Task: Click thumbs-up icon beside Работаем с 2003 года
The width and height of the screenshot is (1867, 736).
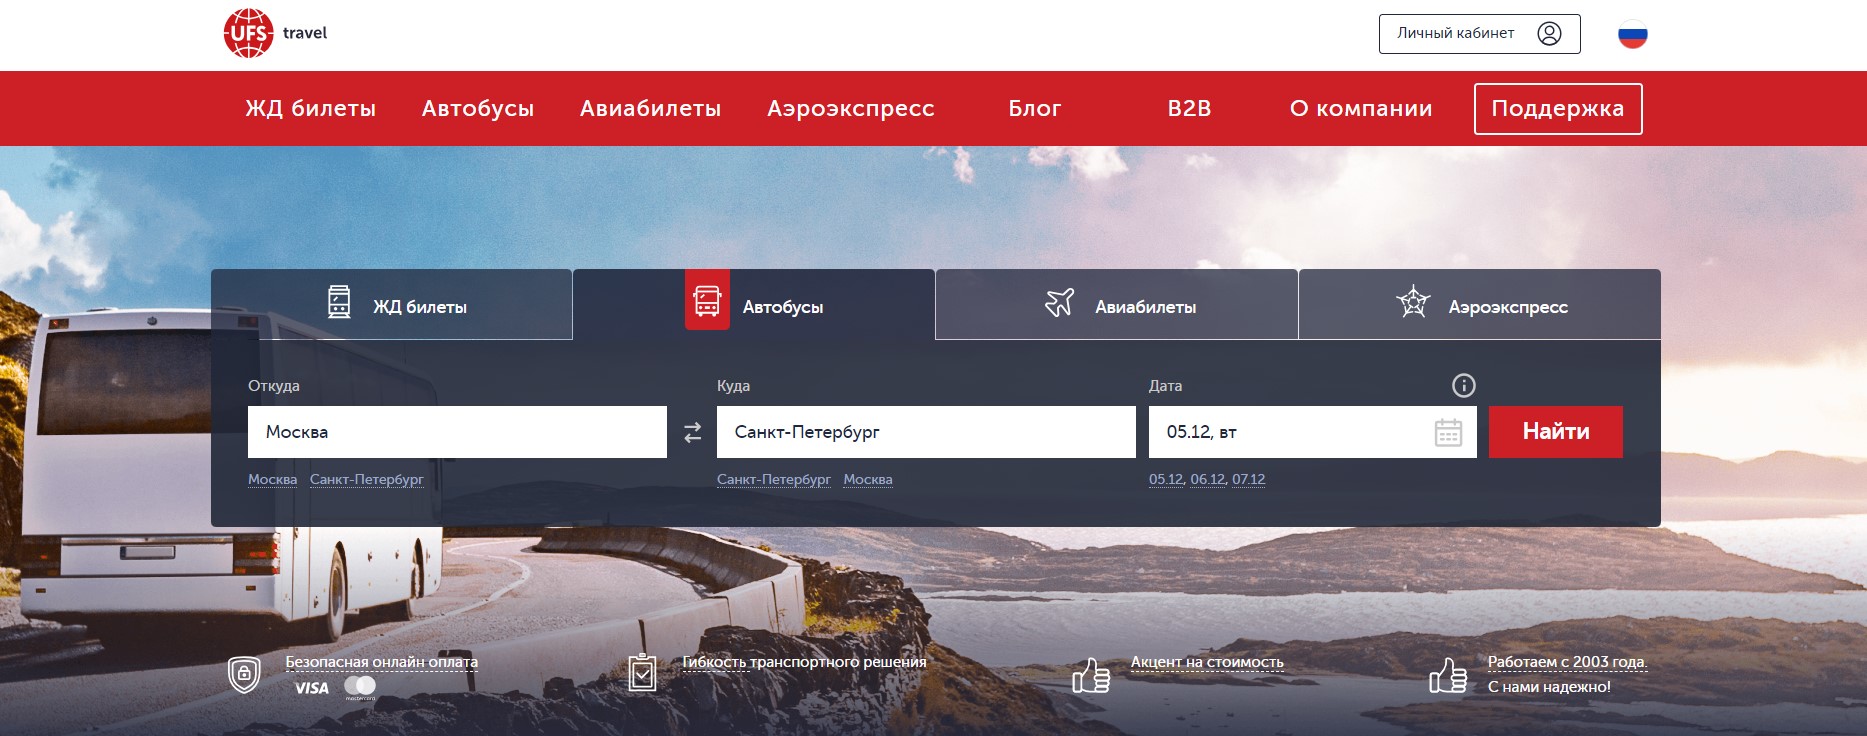Action: (1448, 675)
